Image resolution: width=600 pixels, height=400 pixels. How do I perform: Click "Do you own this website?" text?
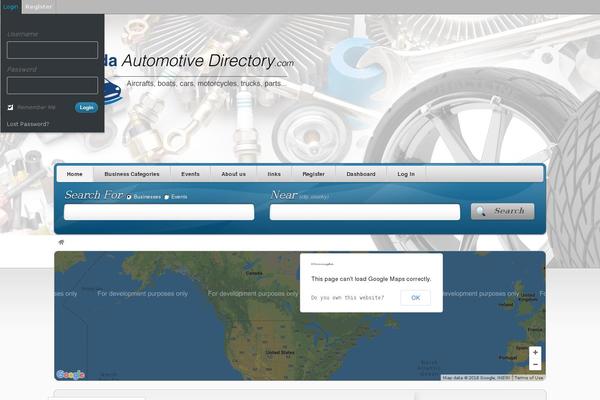[347, 298]
